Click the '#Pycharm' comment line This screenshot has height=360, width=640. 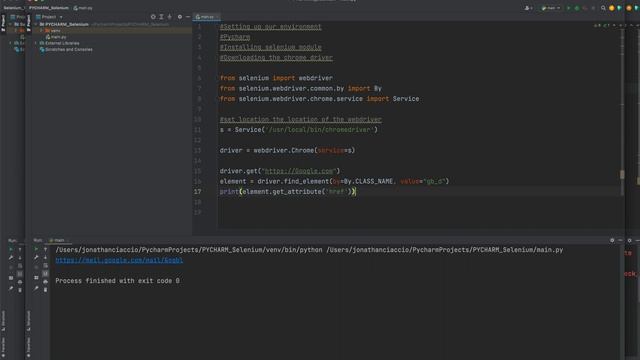pyautogui.click(x=235, y=37)
